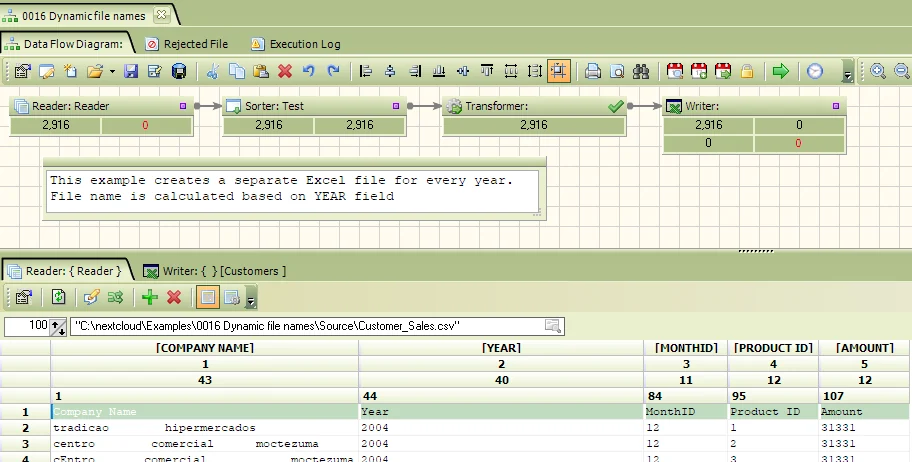Align objects to bottom
This screenshot has height=462, width=912.
coord(439,71)
